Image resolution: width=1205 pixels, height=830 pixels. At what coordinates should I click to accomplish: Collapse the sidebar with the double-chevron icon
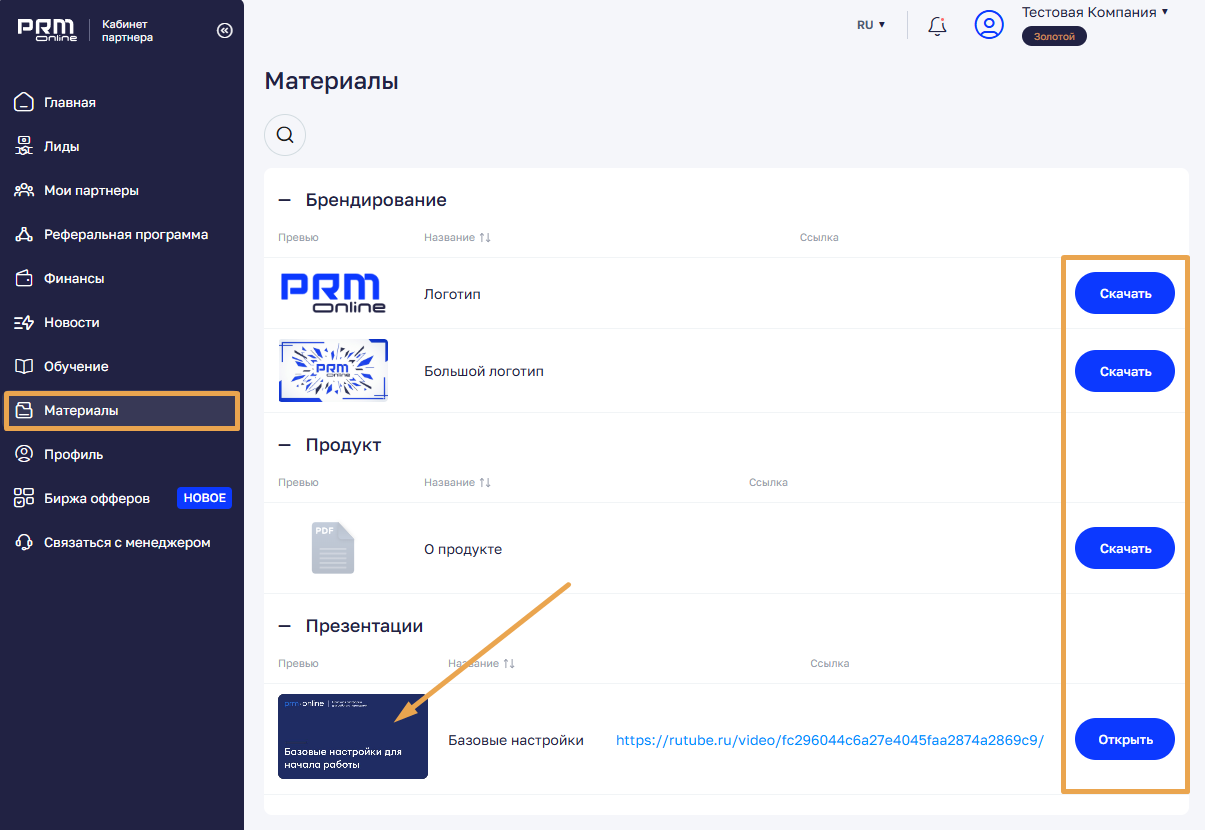(224, 31)
